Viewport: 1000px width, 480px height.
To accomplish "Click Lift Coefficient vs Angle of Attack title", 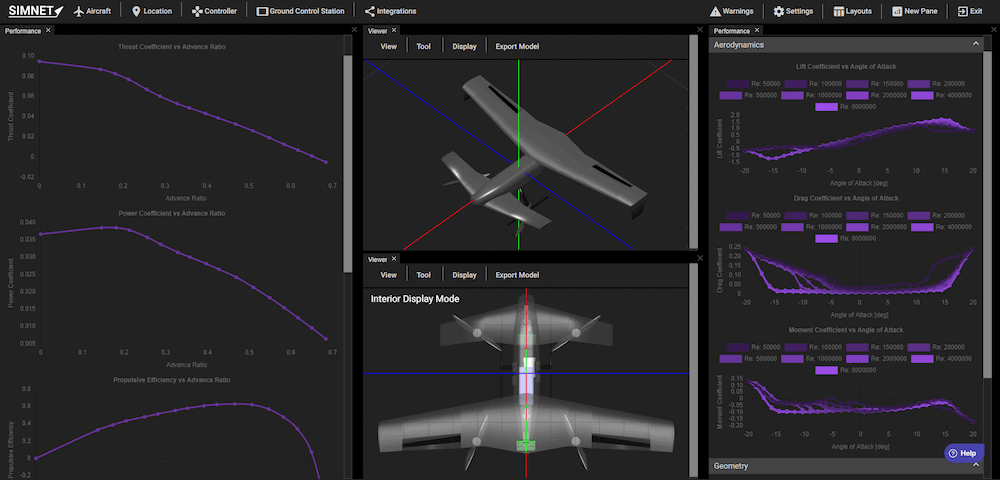I will (846, 66).
